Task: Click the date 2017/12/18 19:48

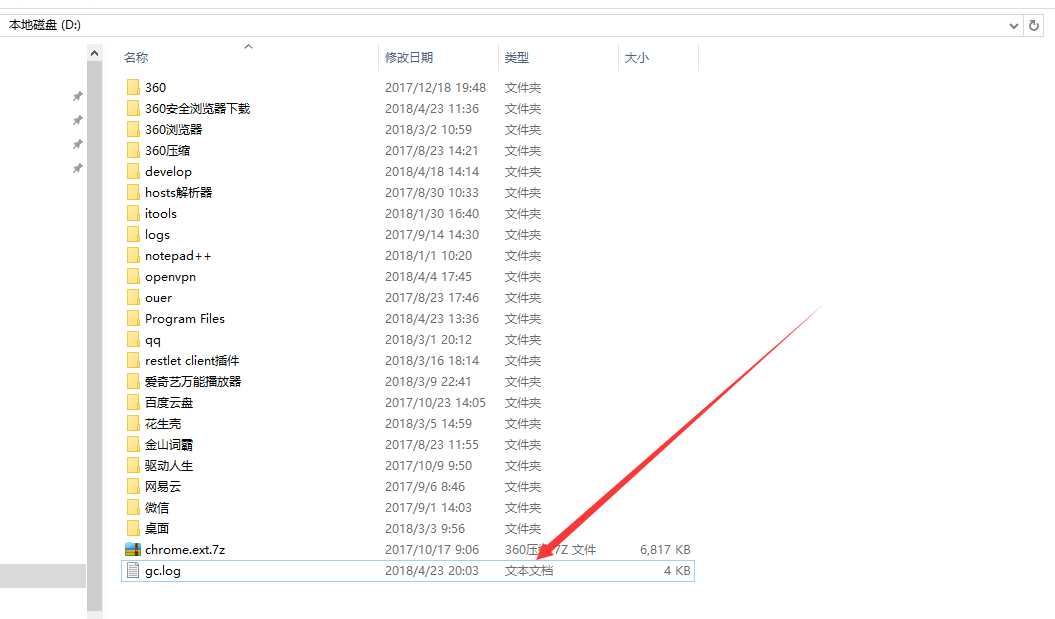Action: tap(435, 87)
